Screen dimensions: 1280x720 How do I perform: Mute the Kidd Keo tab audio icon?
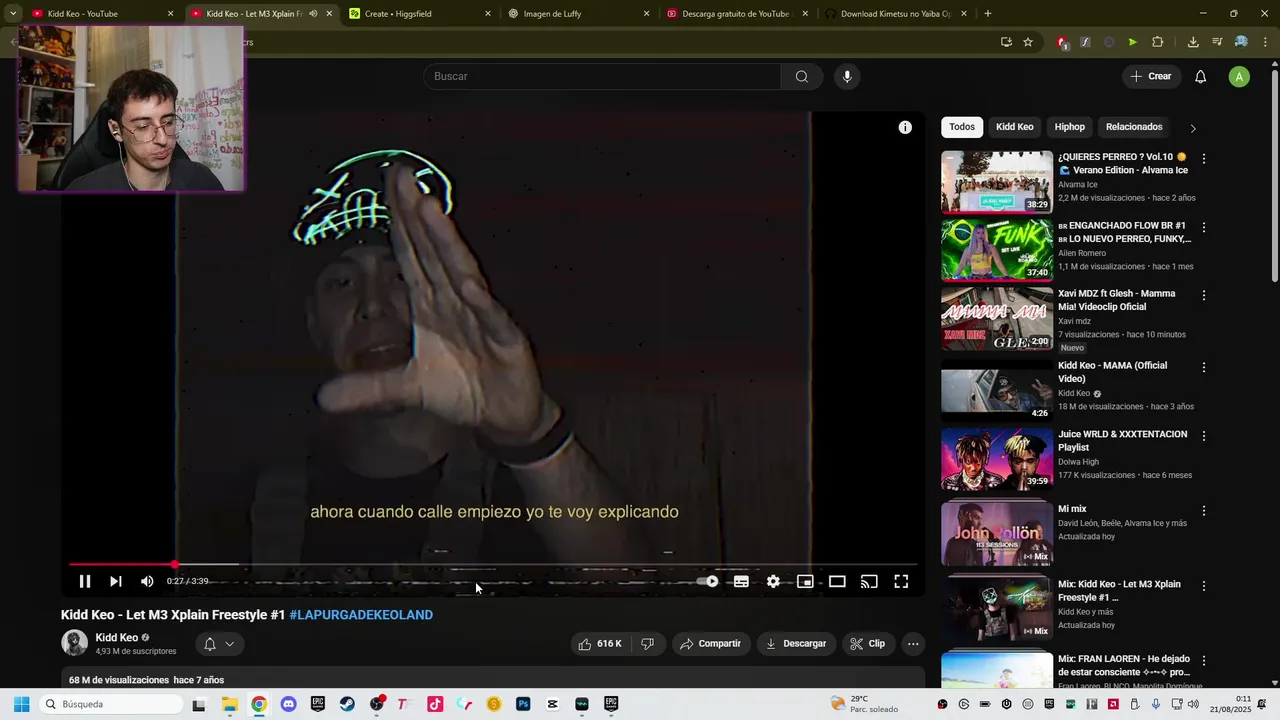point(313,14)
